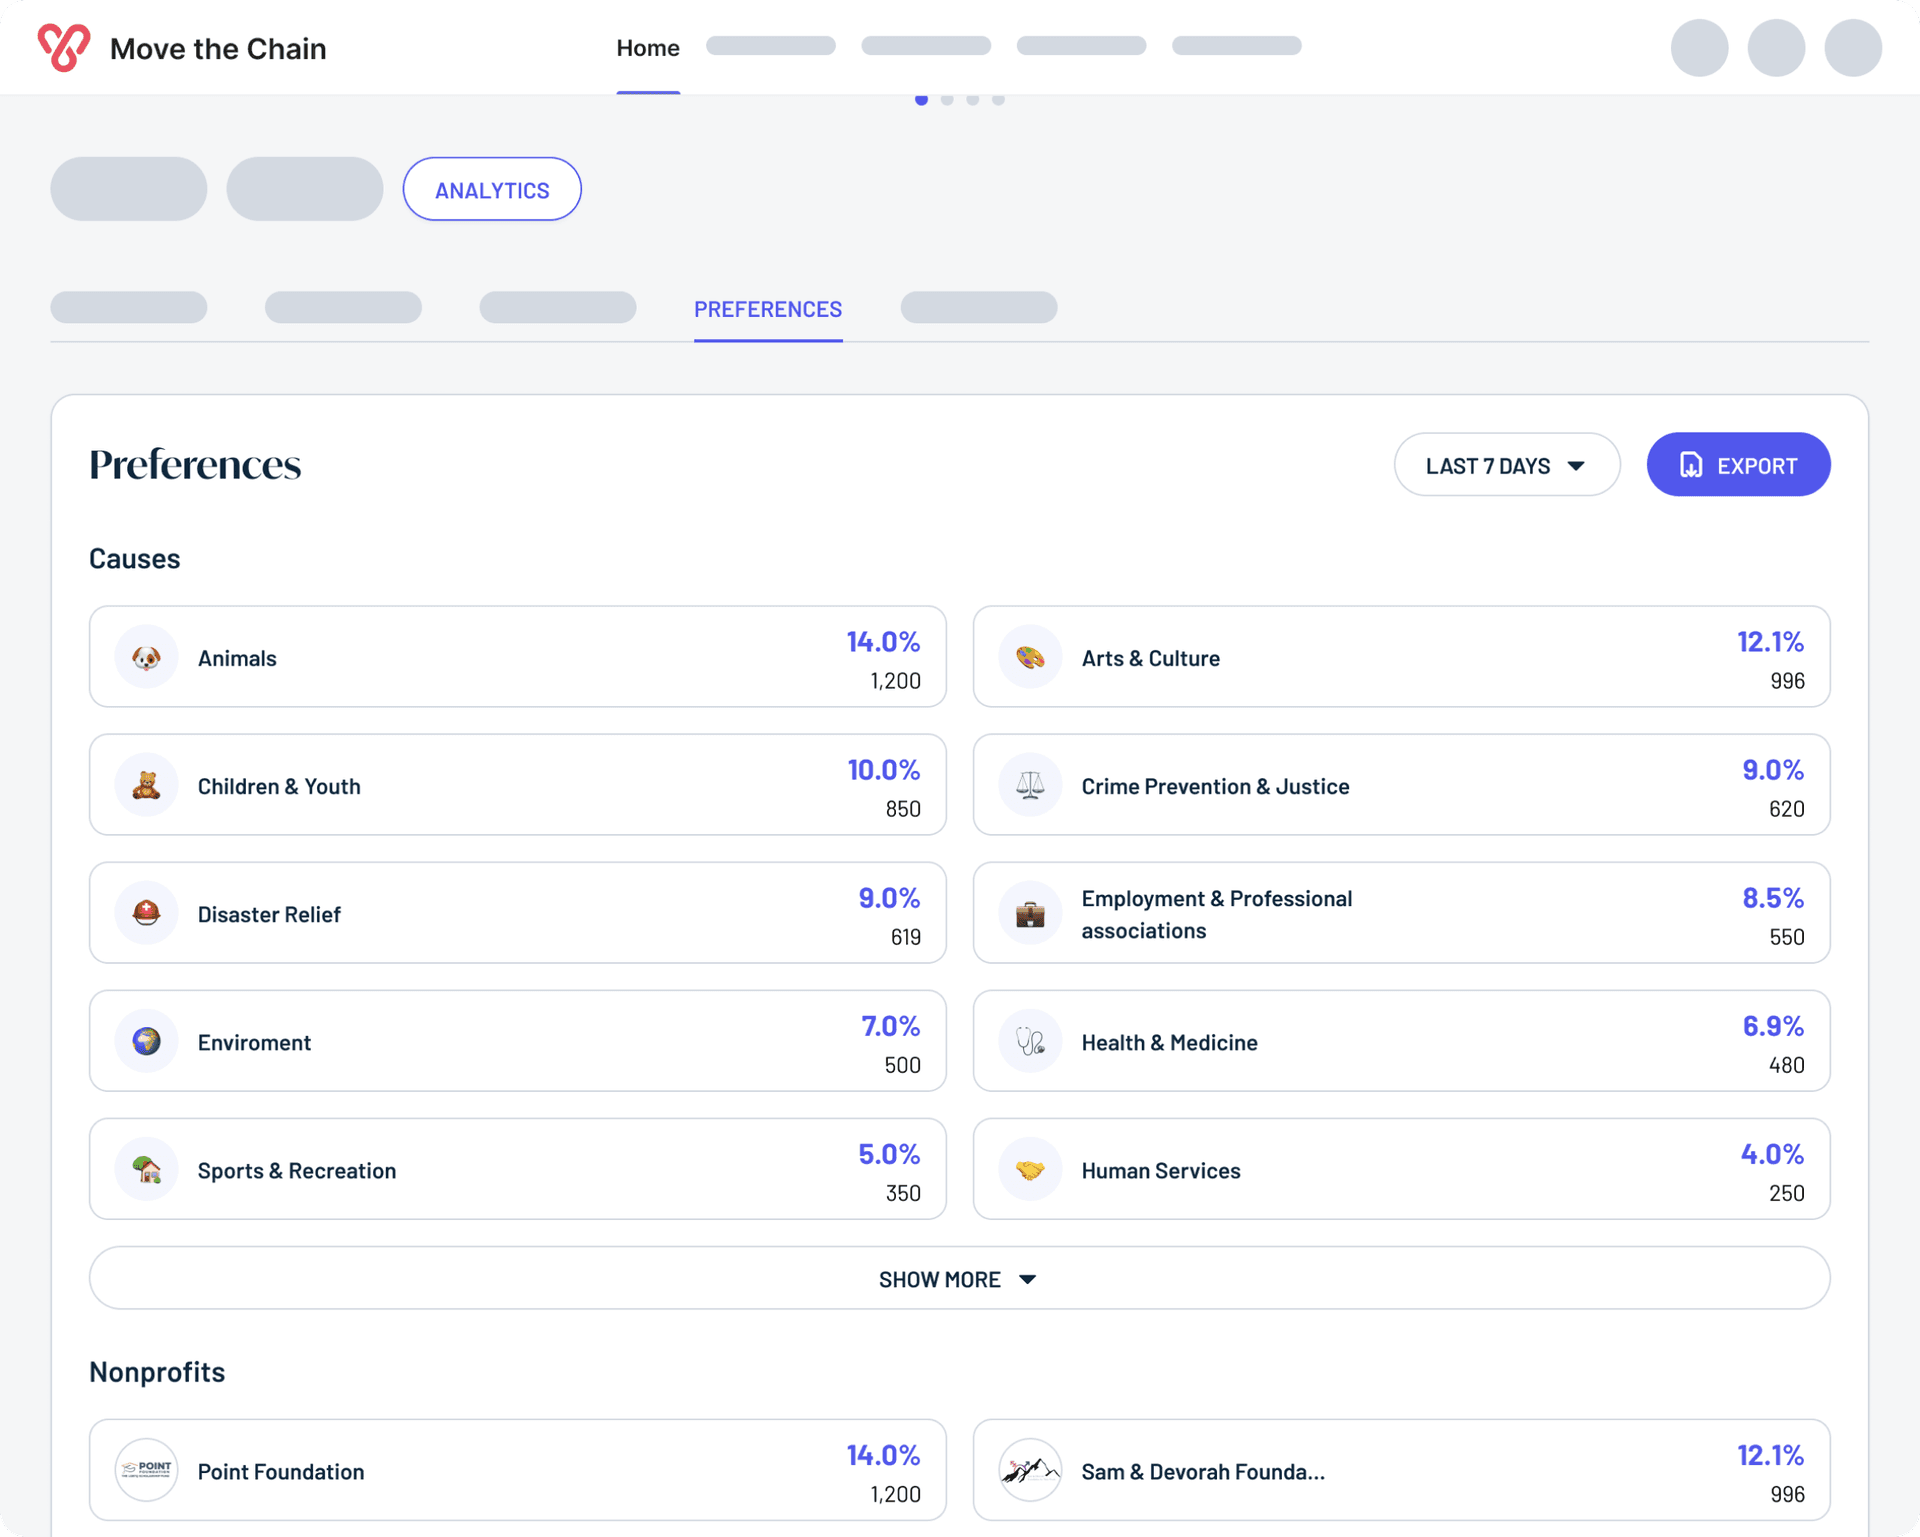
Task: Click the Employment briefcase icon
Action: tap(1030, 913)
